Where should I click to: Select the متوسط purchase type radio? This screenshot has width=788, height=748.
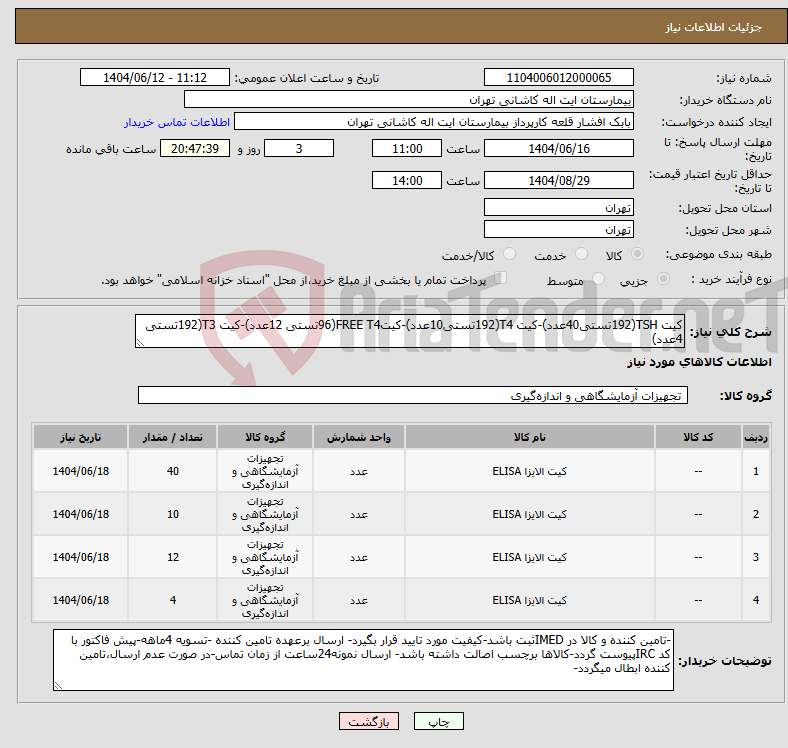click(x=598, y=278)
